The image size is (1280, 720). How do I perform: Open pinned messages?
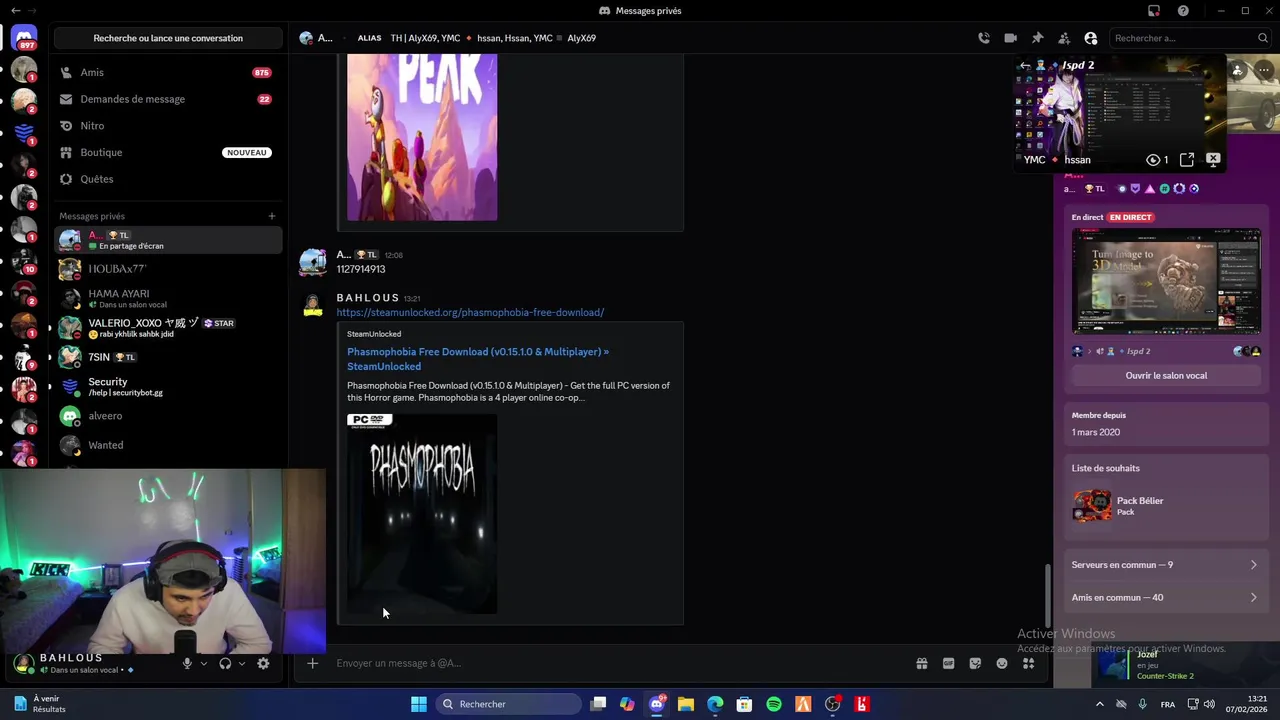click(x=1037, y=38)
